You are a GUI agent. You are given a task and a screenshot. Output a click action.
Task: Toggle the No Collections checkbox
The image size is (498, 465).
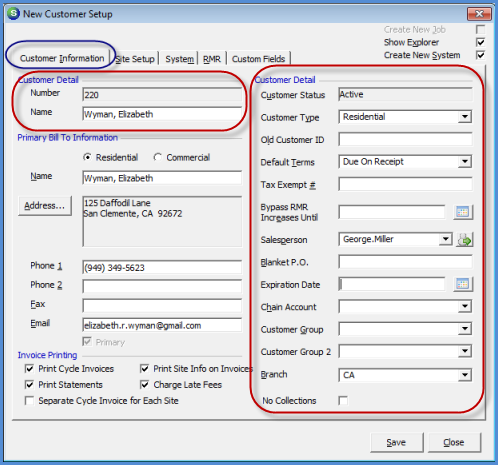pyautogui.click(x=343, y=400)
